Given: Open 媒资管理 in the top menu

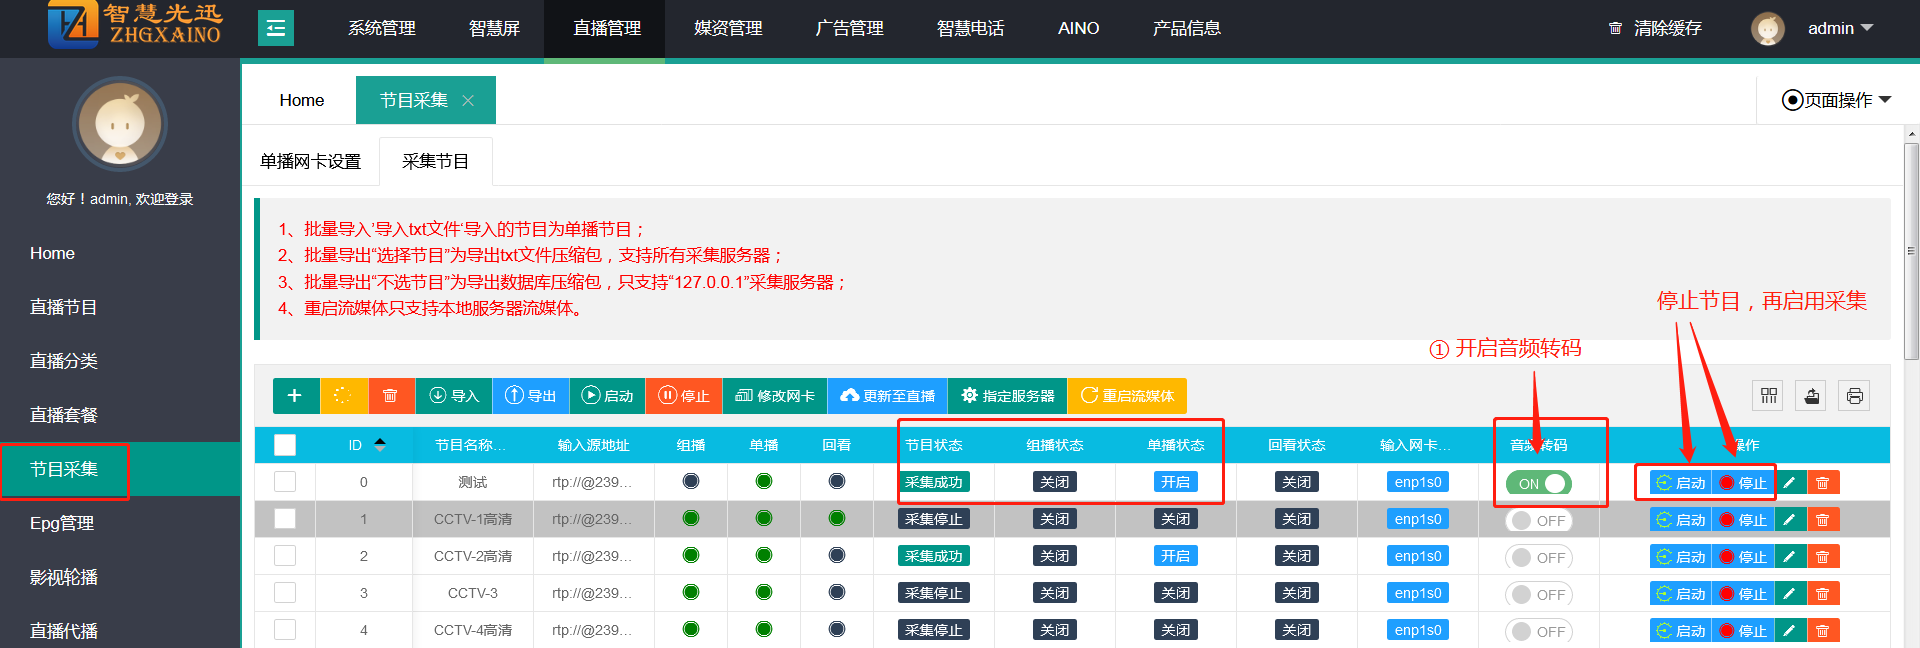Looking at the screenshot, I should click(728, 28).
